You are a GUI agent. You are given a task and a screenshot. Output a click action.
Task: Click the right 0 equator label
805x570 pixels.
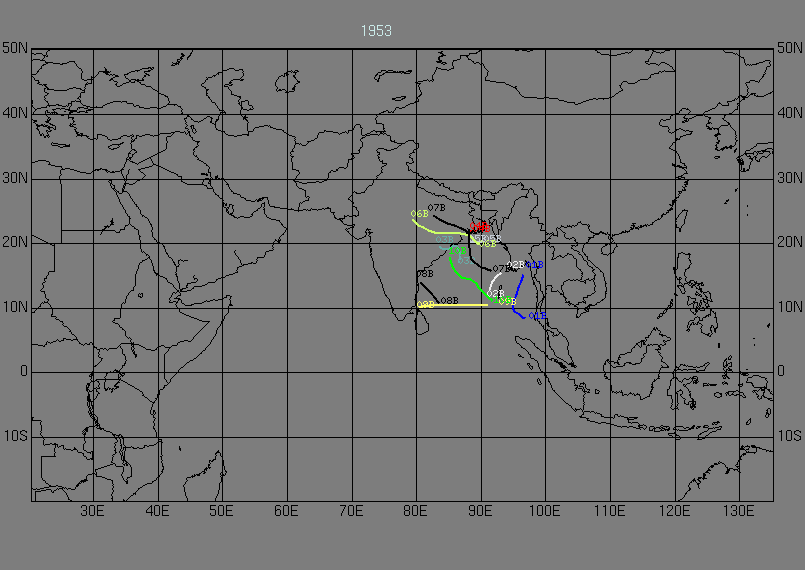click(783, 371)
